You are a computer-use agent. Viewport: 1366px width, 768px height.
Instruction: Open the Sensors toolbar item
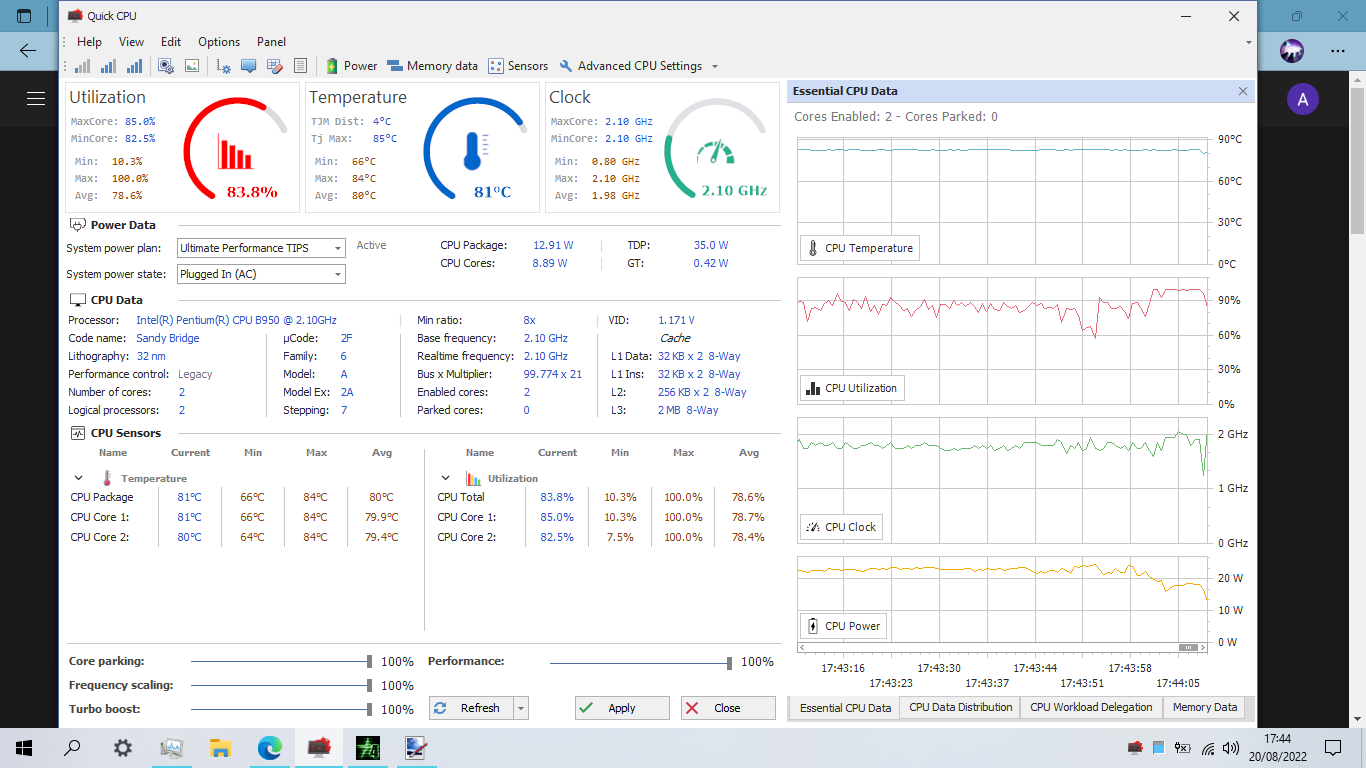518,66
